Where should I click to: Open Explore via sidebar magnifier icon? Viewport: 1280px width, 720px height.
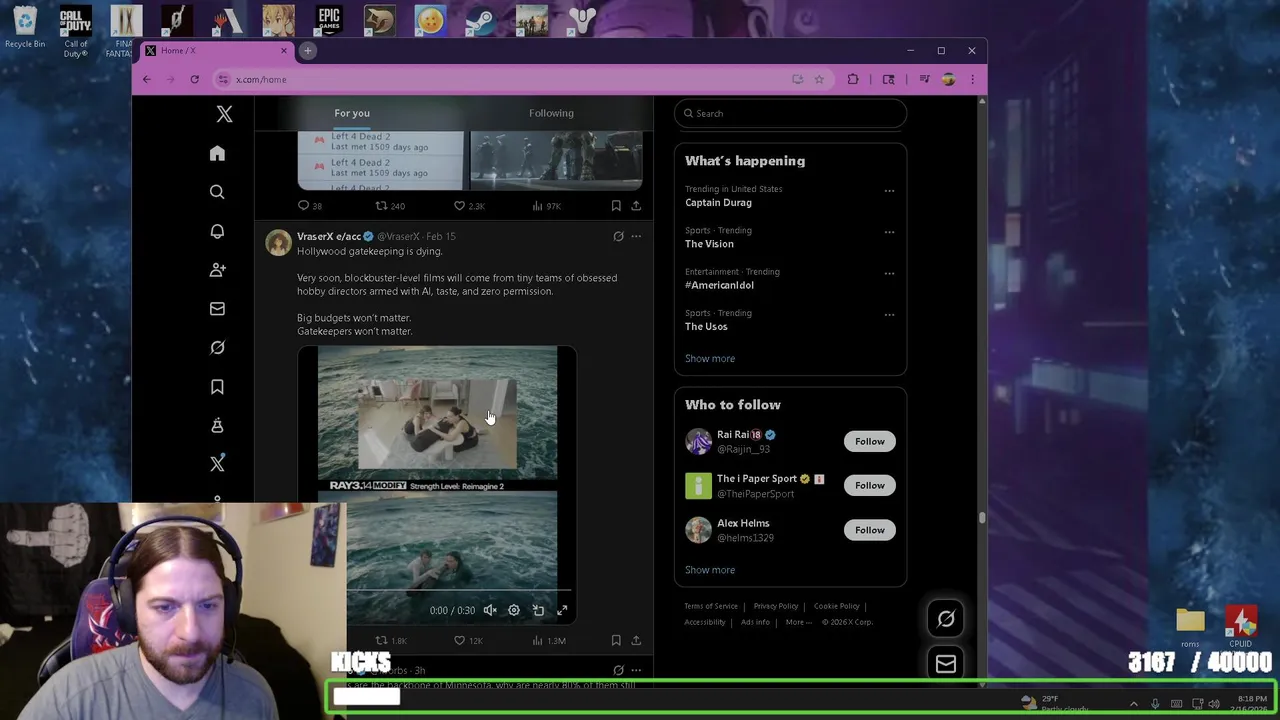(217, 192)
